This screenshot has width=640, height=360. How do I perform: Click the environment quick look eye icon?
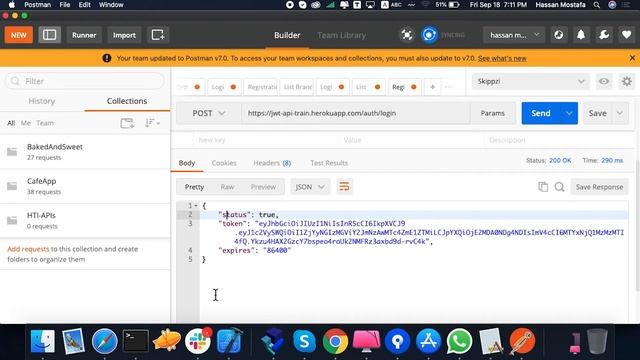click(604, 81)
